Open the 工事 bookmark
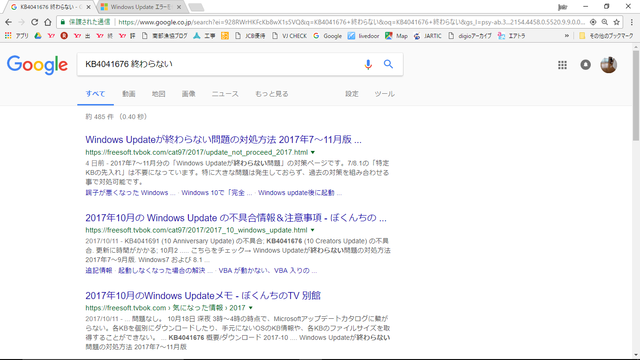The image size is (640, 360). [x=204, y=36]
